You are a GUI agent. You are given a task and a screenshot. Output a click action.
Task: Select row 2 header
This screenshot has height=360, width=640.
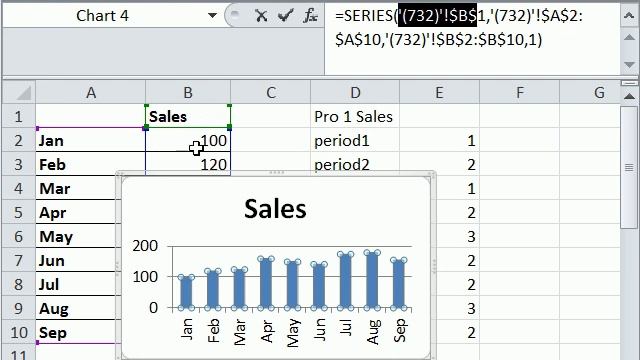click(x=19, y=140)
